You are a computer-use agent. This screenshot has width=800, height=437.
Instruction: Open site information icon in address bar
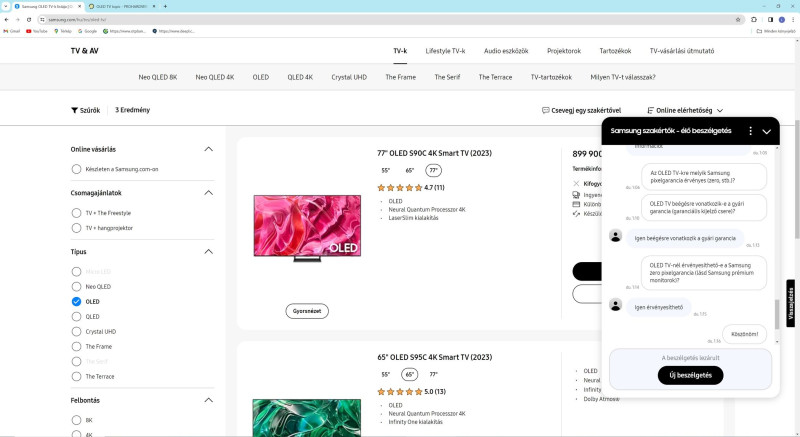pyautogui.click(x=42, y=19)
